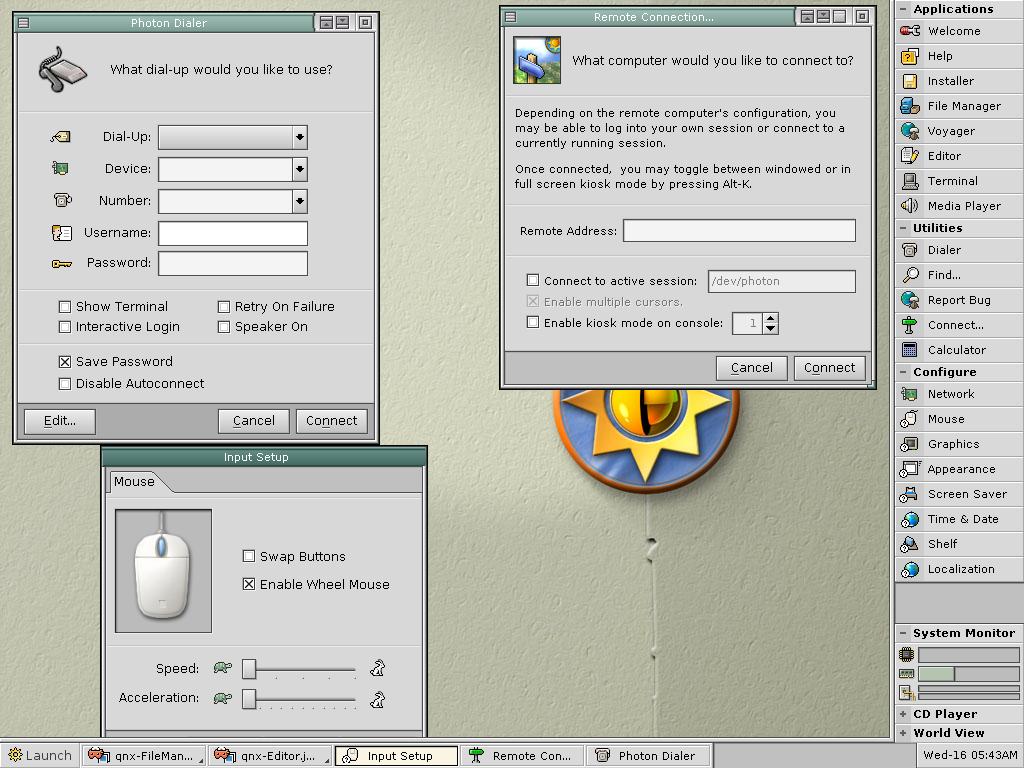
Task: Open the Localization settings icon
Action: [x=910, y=569]
